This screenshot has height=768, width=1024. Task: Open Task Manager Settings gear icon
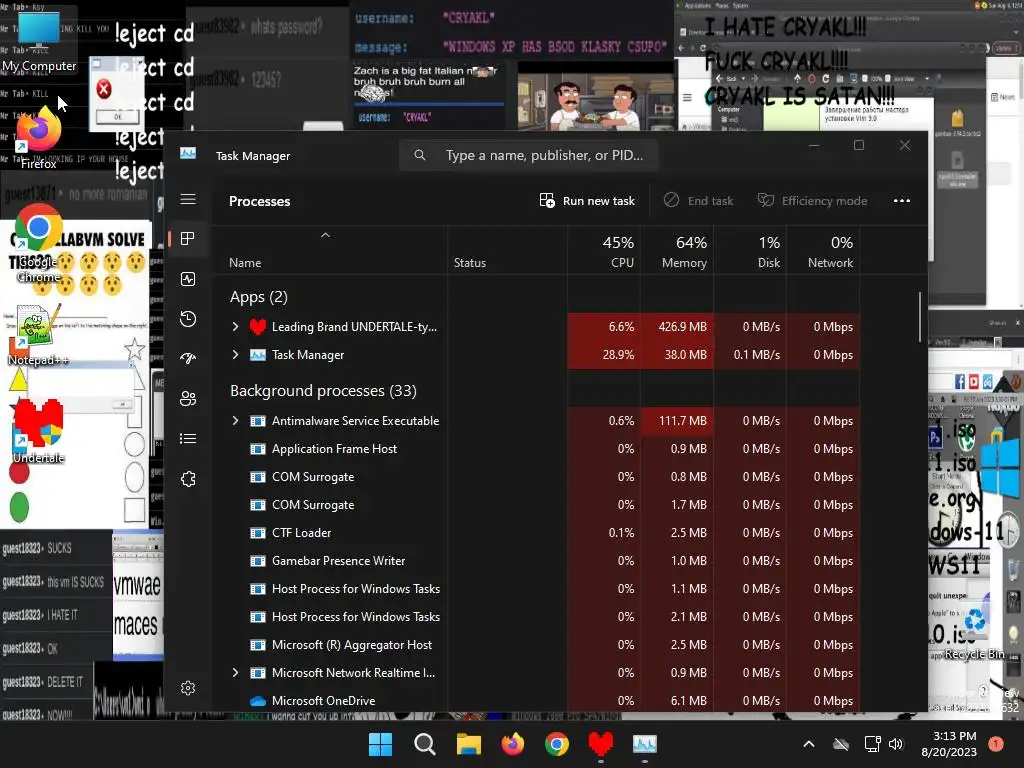188,688
